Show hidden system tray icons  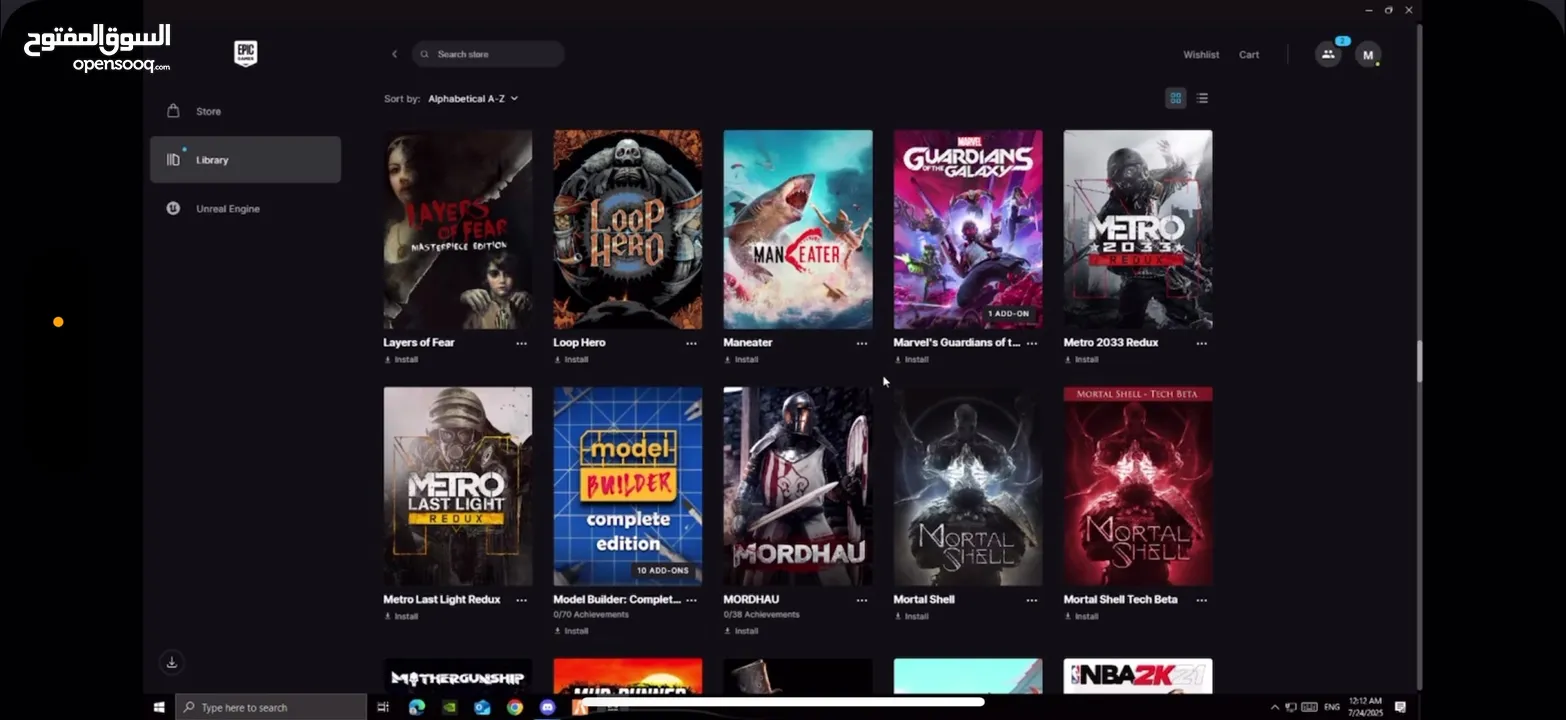1274,707
